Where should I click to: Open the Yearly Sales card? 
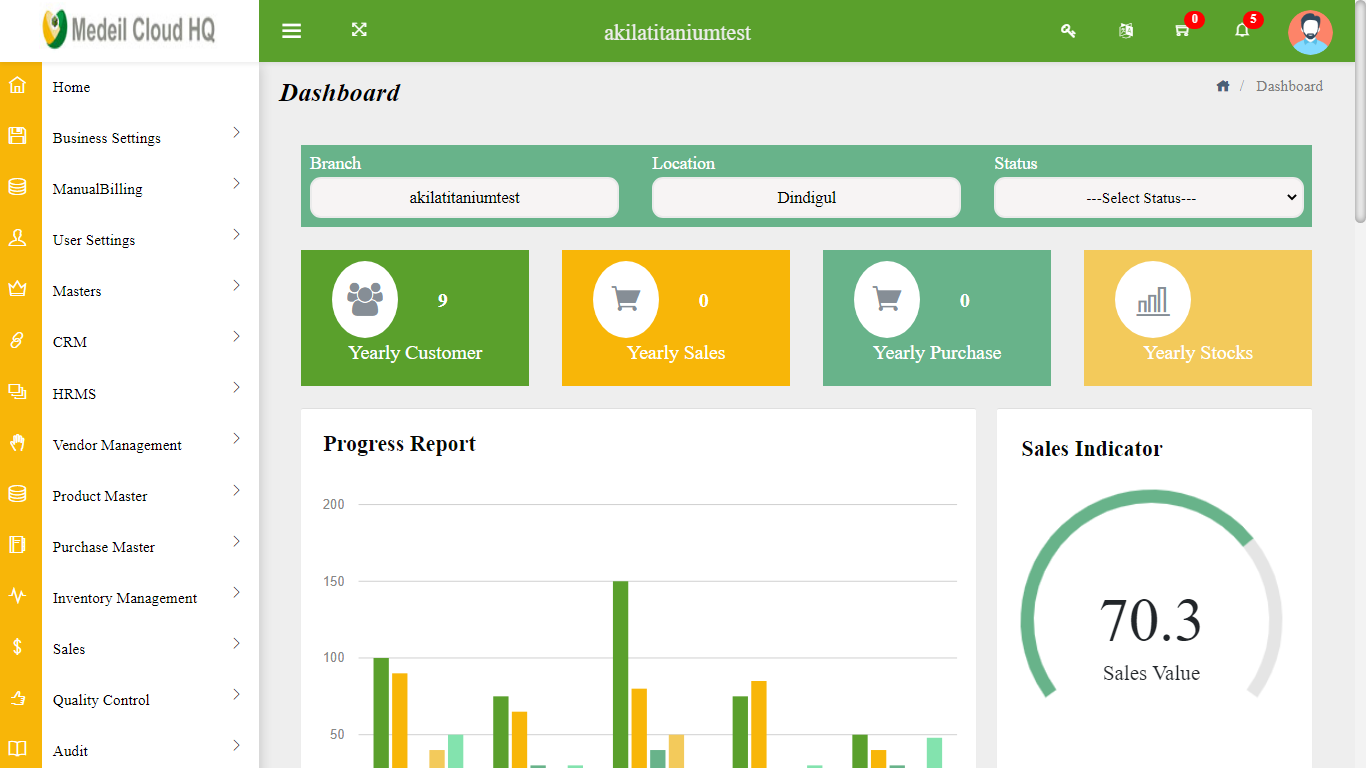(676, 318)
